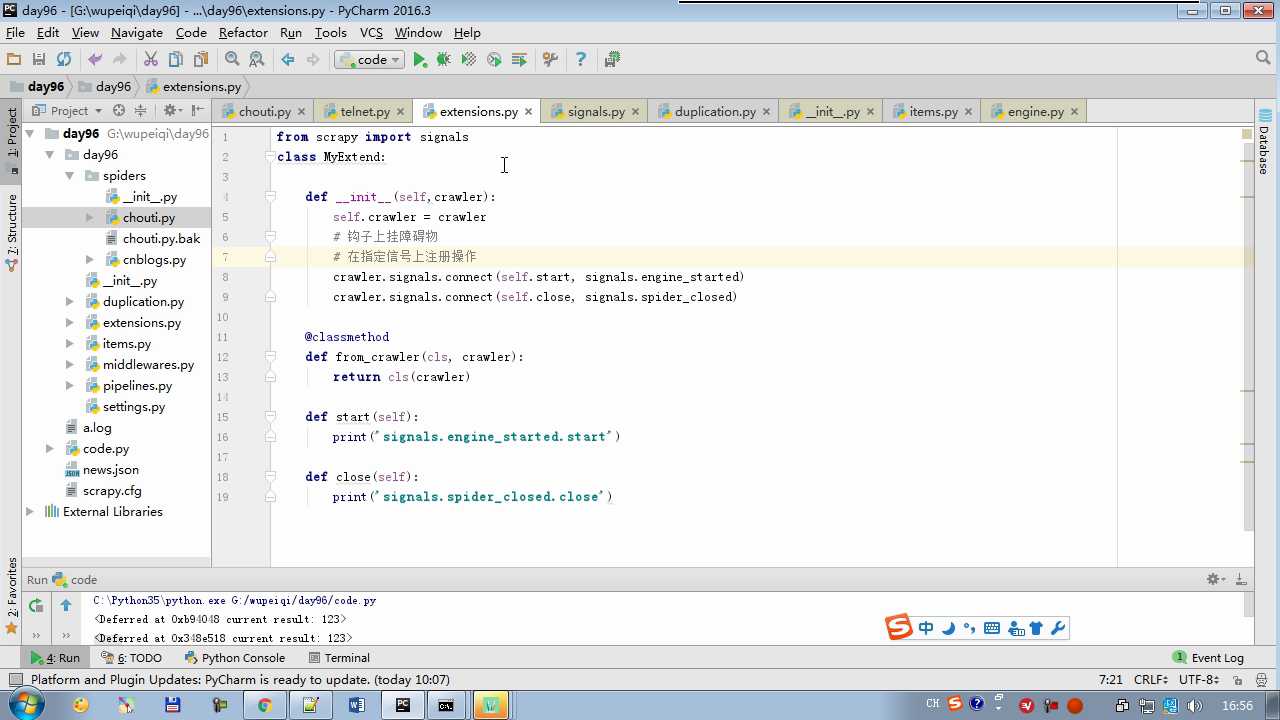Toggle the 2: Favorites side tab
Screen dimensions: 1280x720
click(12, 596)
